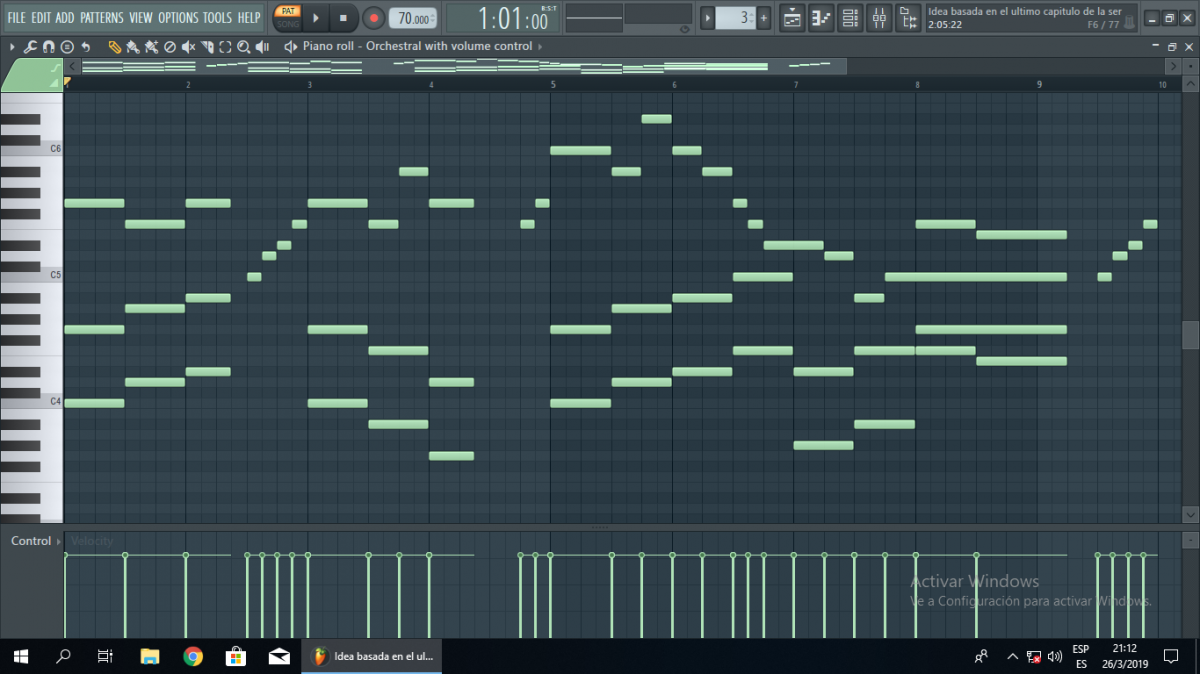Toggle the monitor eye icon under the CPU panel
Screen dimensions: 1200x674
click(x=684, y=29)
